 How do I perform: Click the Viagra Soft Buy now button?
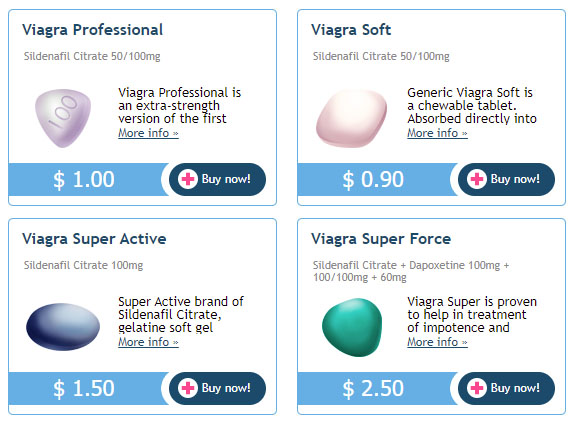(506, 179)
